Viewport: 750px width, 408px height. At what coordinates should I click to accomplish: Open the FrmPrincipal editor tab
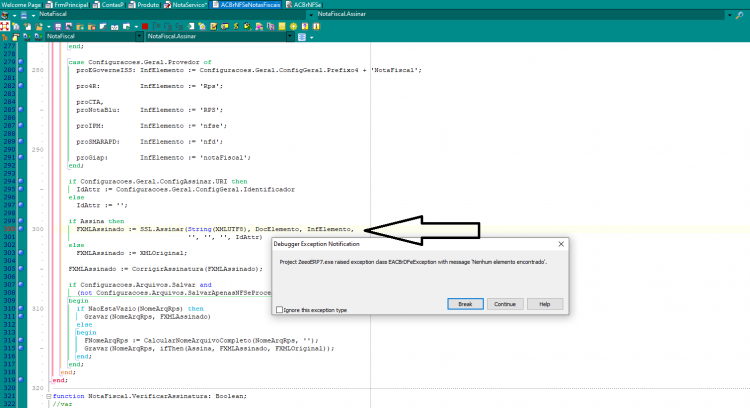click(67, 4)
